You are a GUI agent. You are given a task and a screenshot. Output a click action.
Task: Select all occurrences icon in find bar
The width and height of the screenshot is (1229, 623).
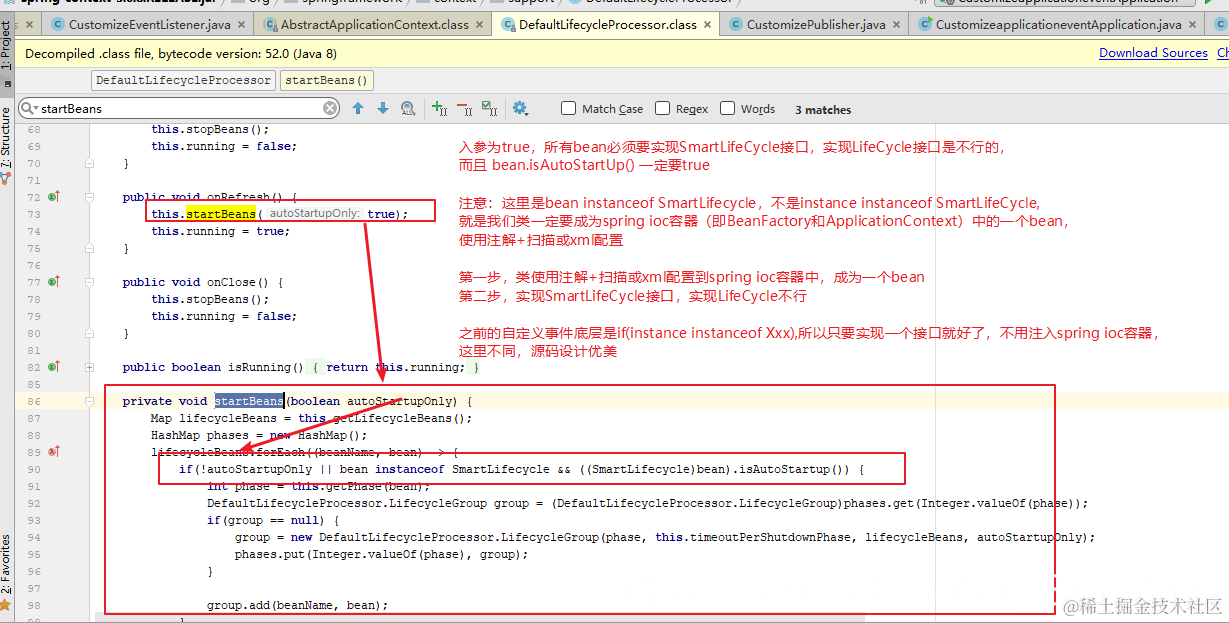tap(489, 108)
